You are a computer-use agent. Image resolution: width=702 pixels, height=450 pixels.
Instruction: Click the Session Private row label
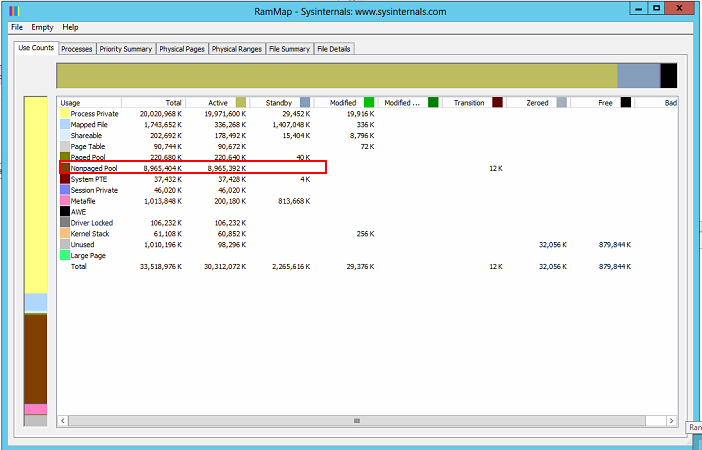[x=94, y=190]
